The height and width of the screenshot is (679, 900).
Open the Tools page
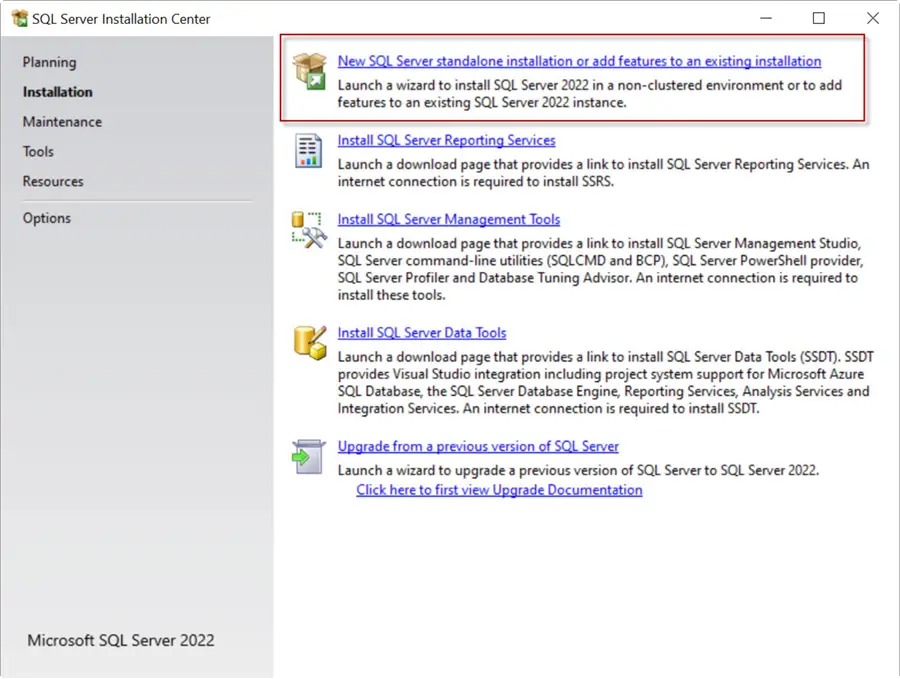tap(38, 152)
